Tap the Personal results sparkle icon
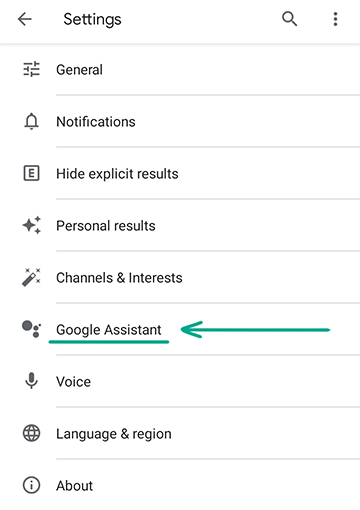The image size is (360, 510). (31, 225)
